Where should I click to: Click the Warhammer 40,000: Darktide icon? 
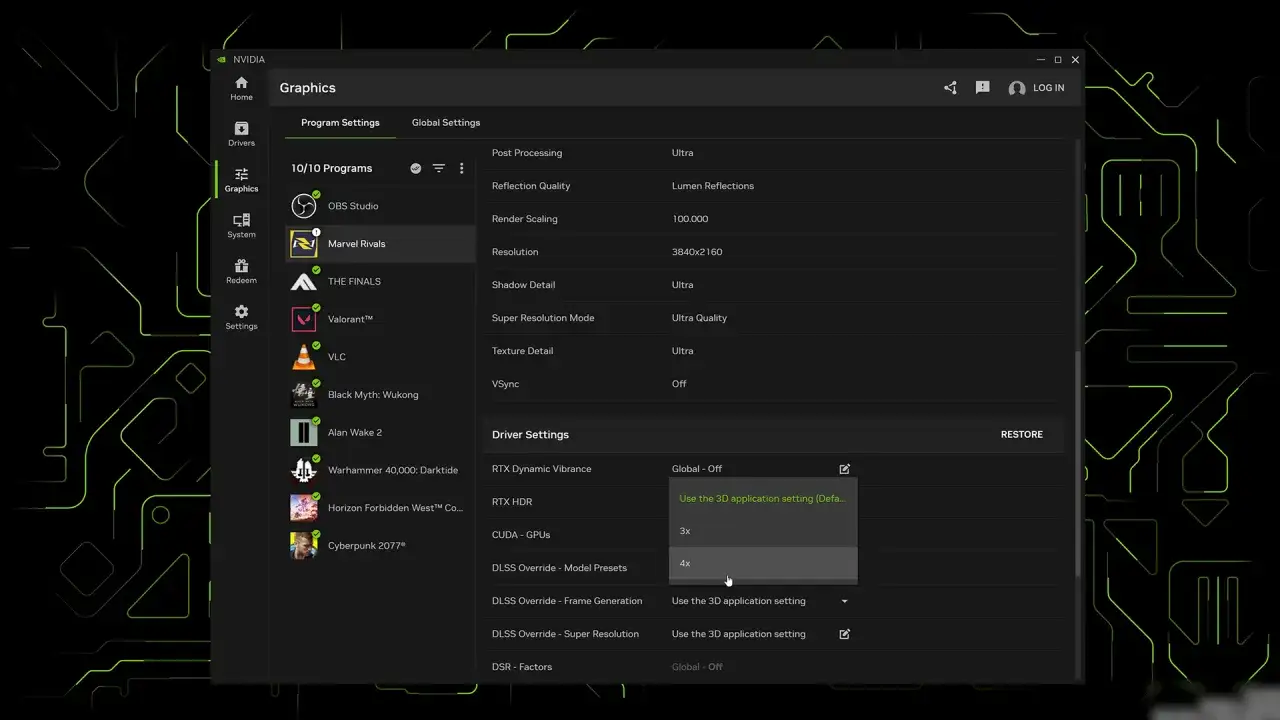304,470
